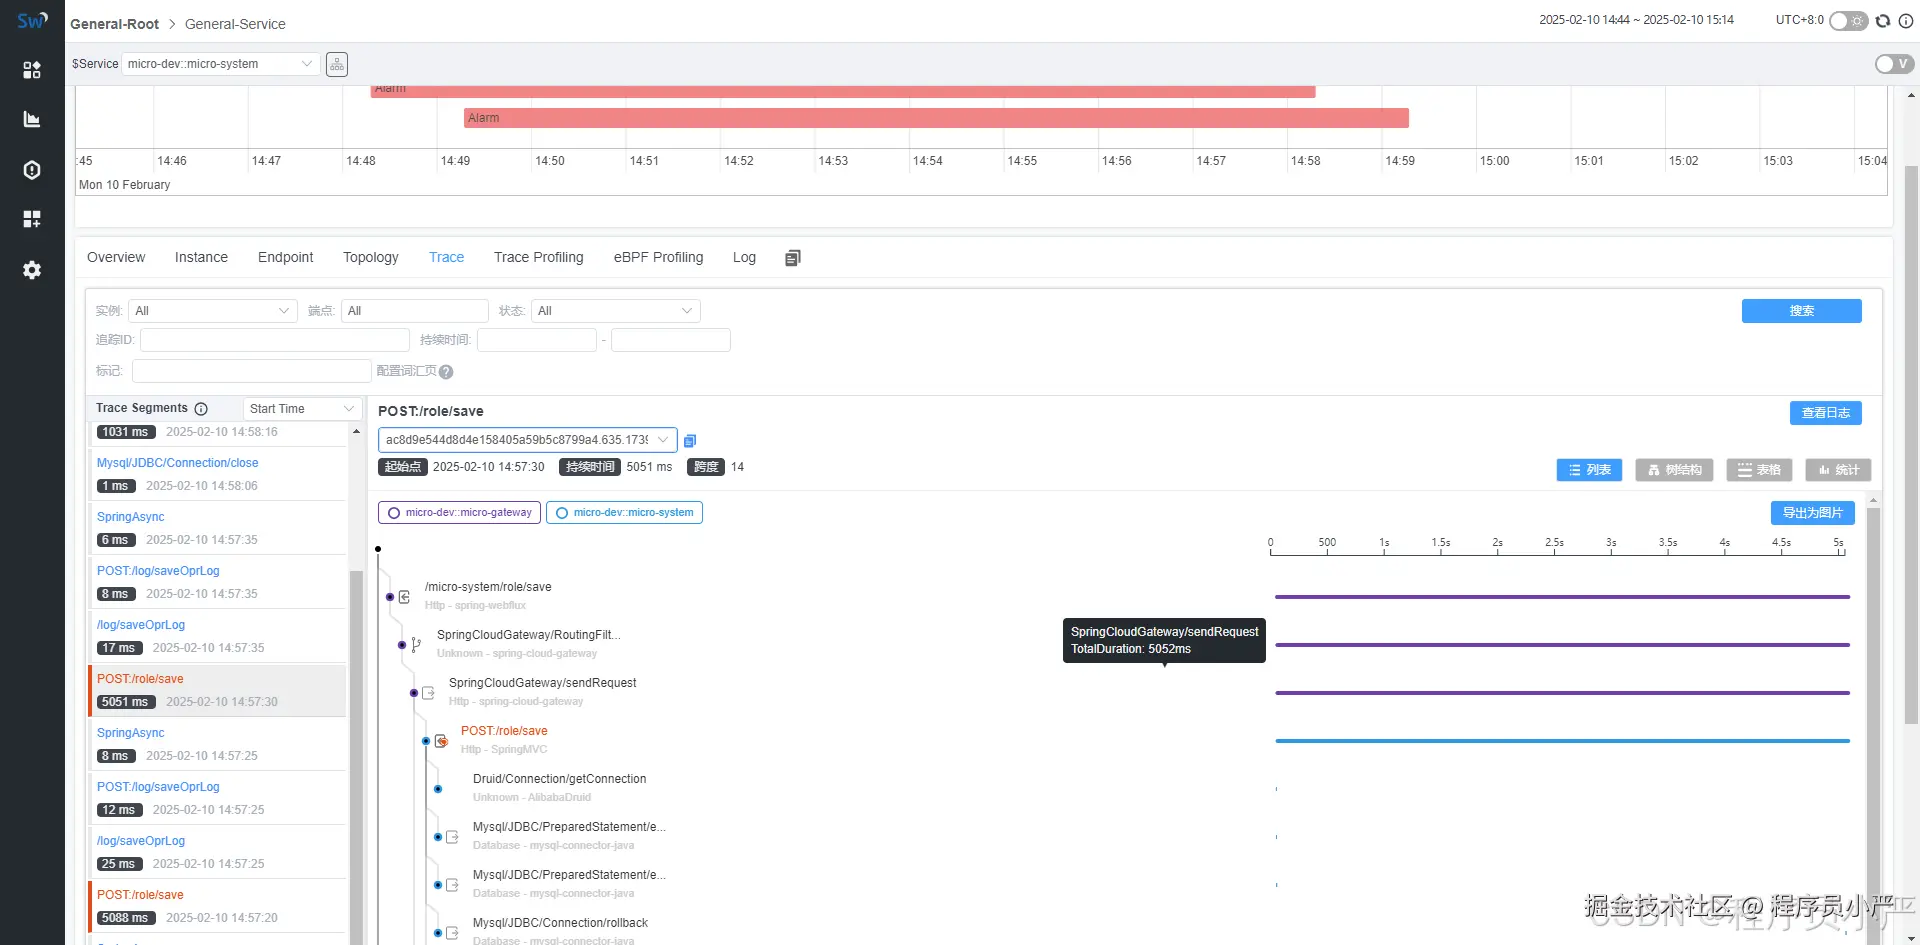This screenshot has width=1920, height=945.
Task: Open the 实例 instance dropdown
Action: 213,311
